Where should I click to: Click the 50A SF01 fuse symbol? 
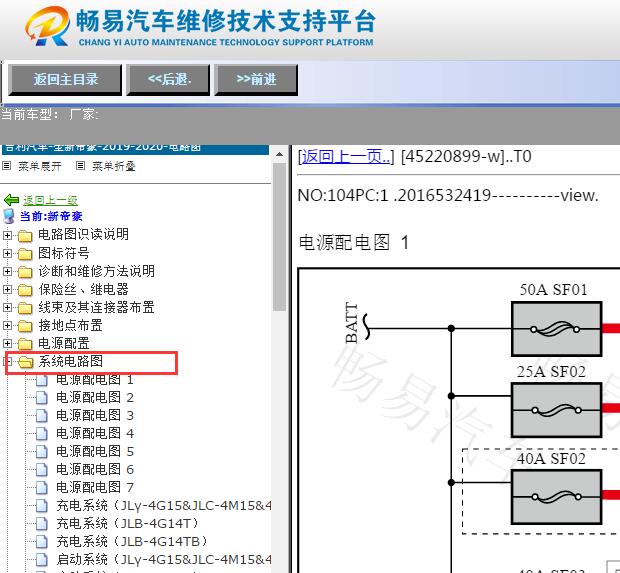556,329
